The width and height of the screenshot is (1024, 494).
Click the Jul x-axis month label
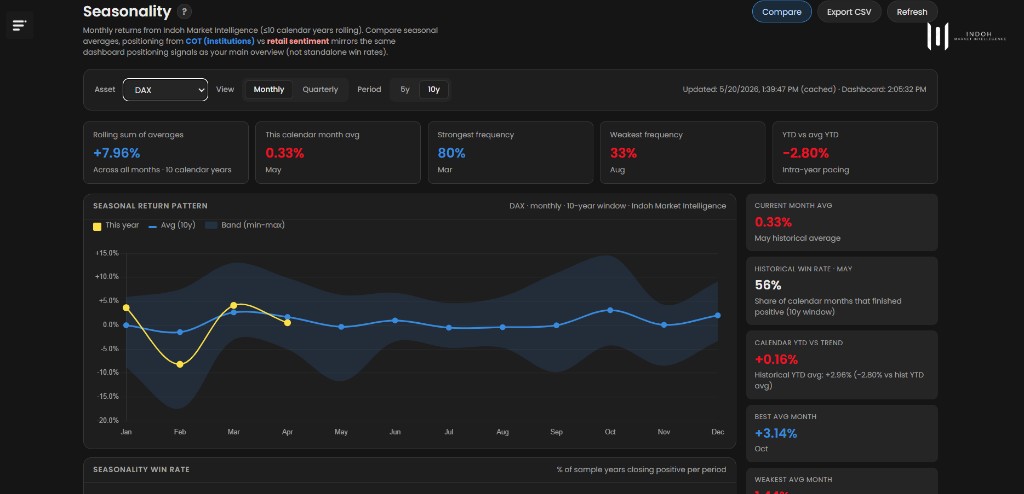pyautogui.click(x=449, y=433)
